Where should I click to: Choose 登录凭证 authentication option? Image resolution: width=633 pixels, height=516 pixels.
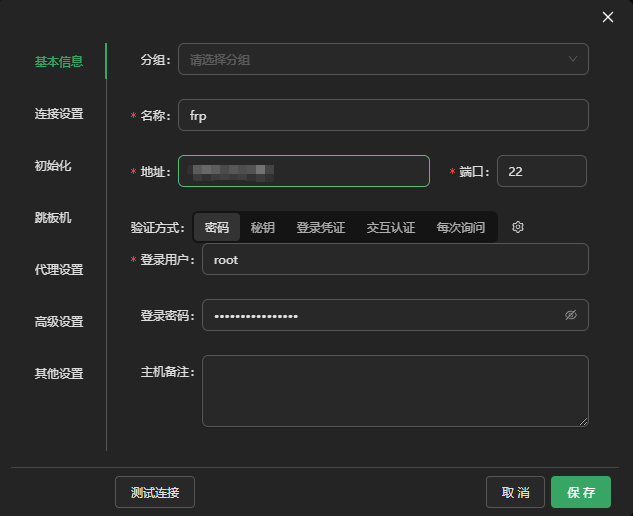[x=320, y=227]
